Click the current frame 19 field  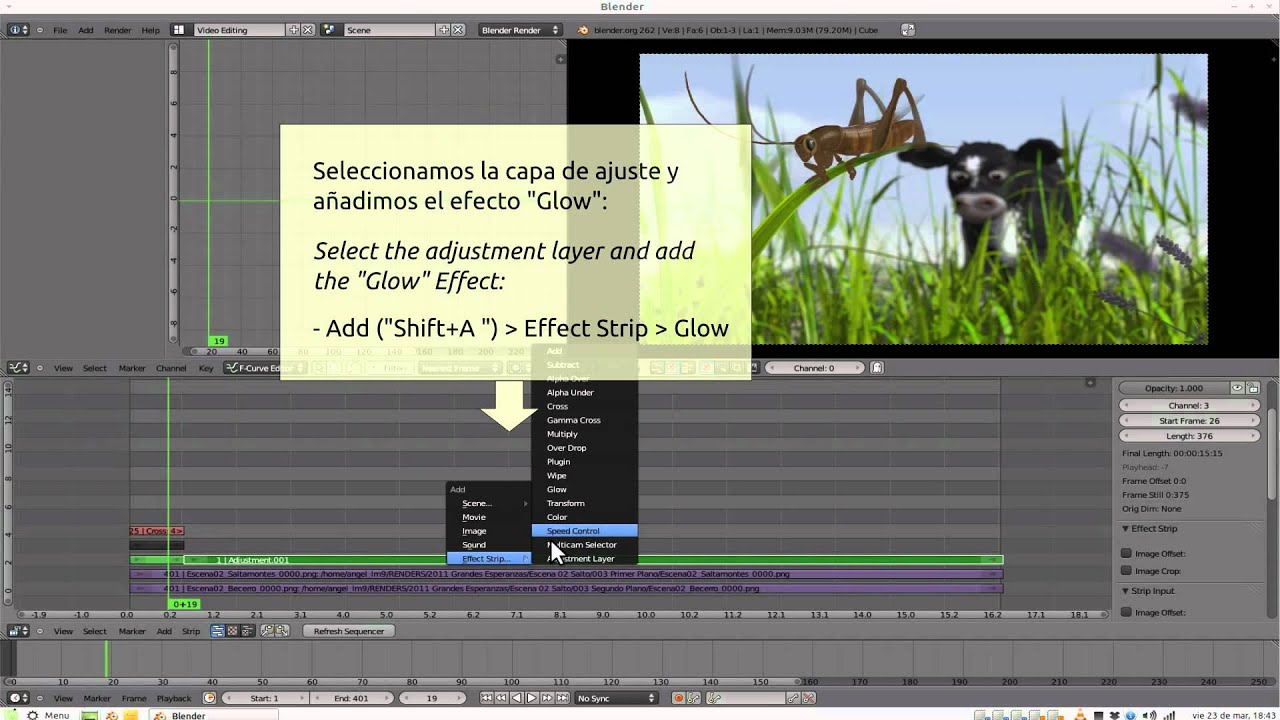pos(432,698)
